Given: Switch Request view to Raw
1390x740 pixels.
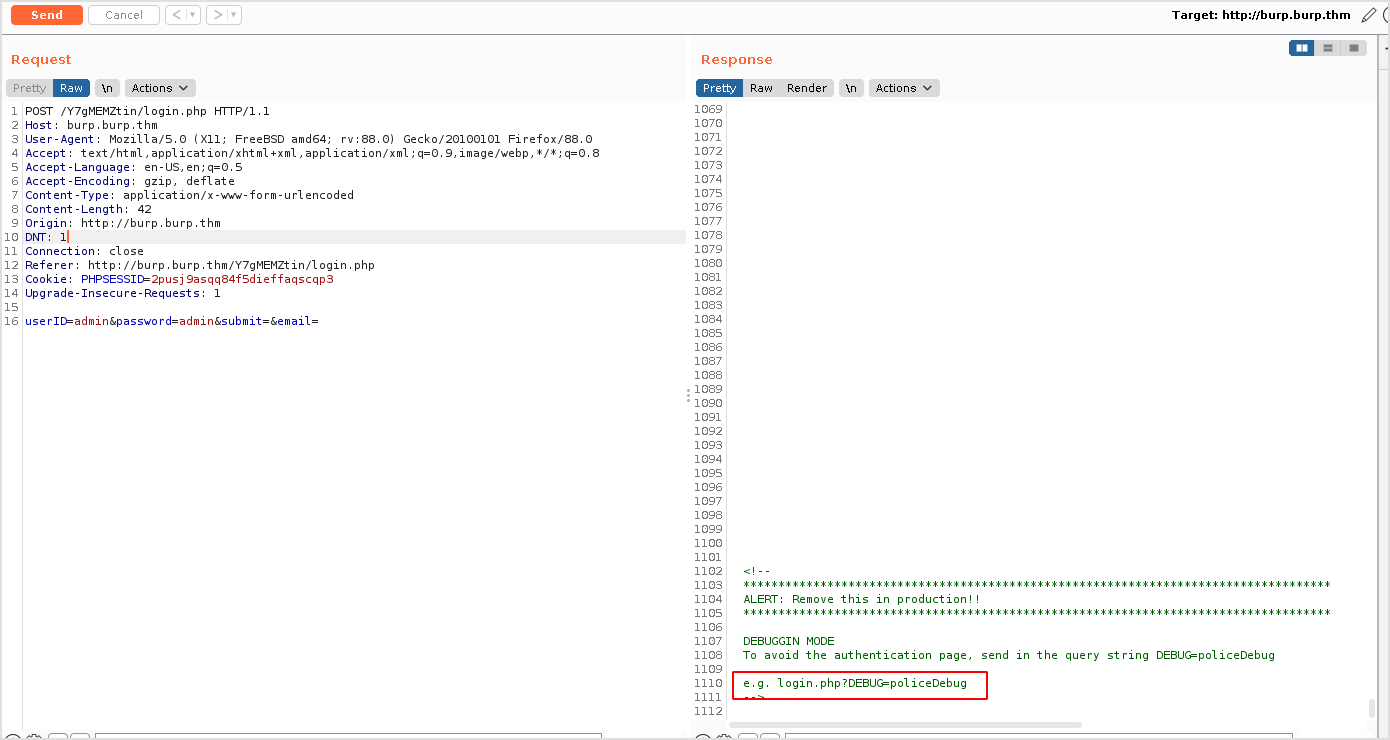Looking at the screenshot, I should [72, 88].
